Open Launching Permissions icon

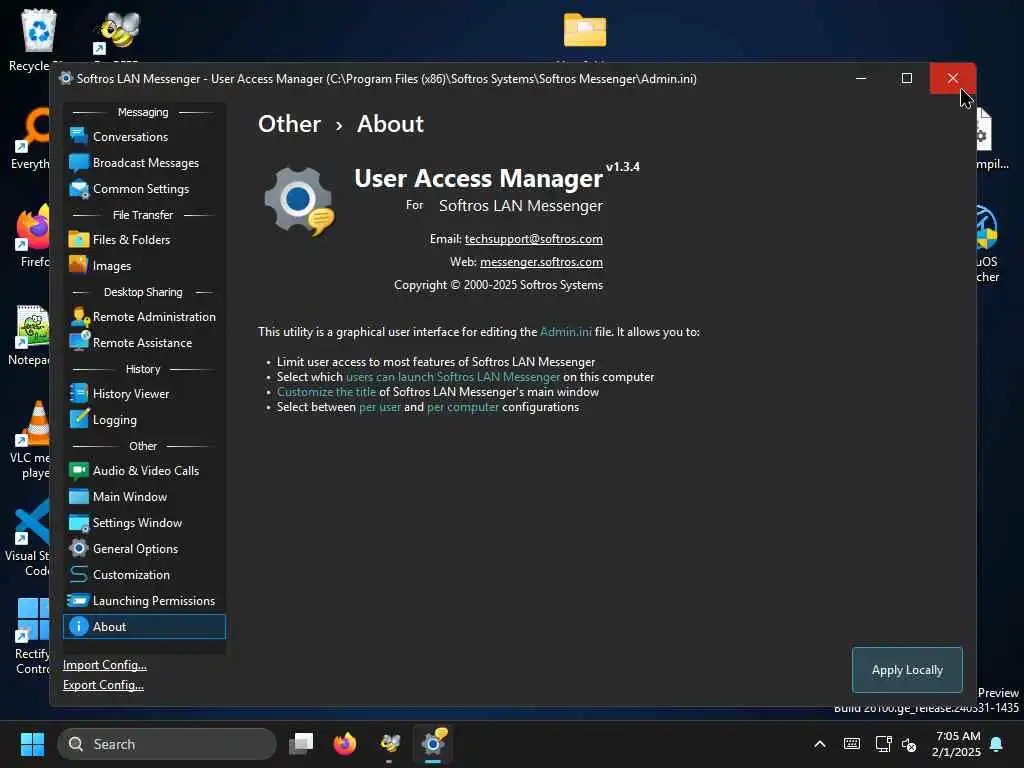tap(78, 600)
